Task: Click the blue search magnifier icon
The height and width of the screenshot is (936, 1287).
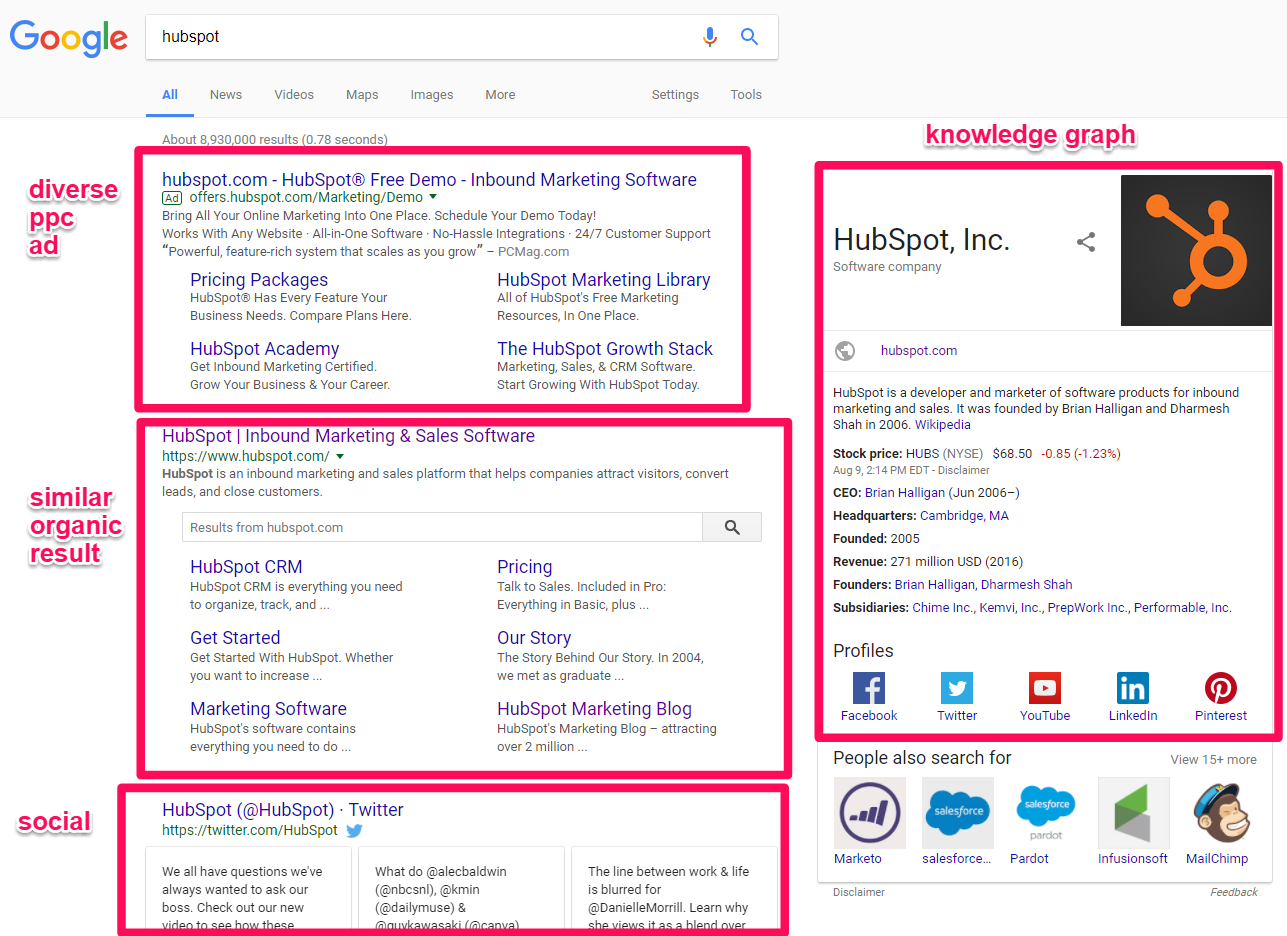Action: [749, 37]
